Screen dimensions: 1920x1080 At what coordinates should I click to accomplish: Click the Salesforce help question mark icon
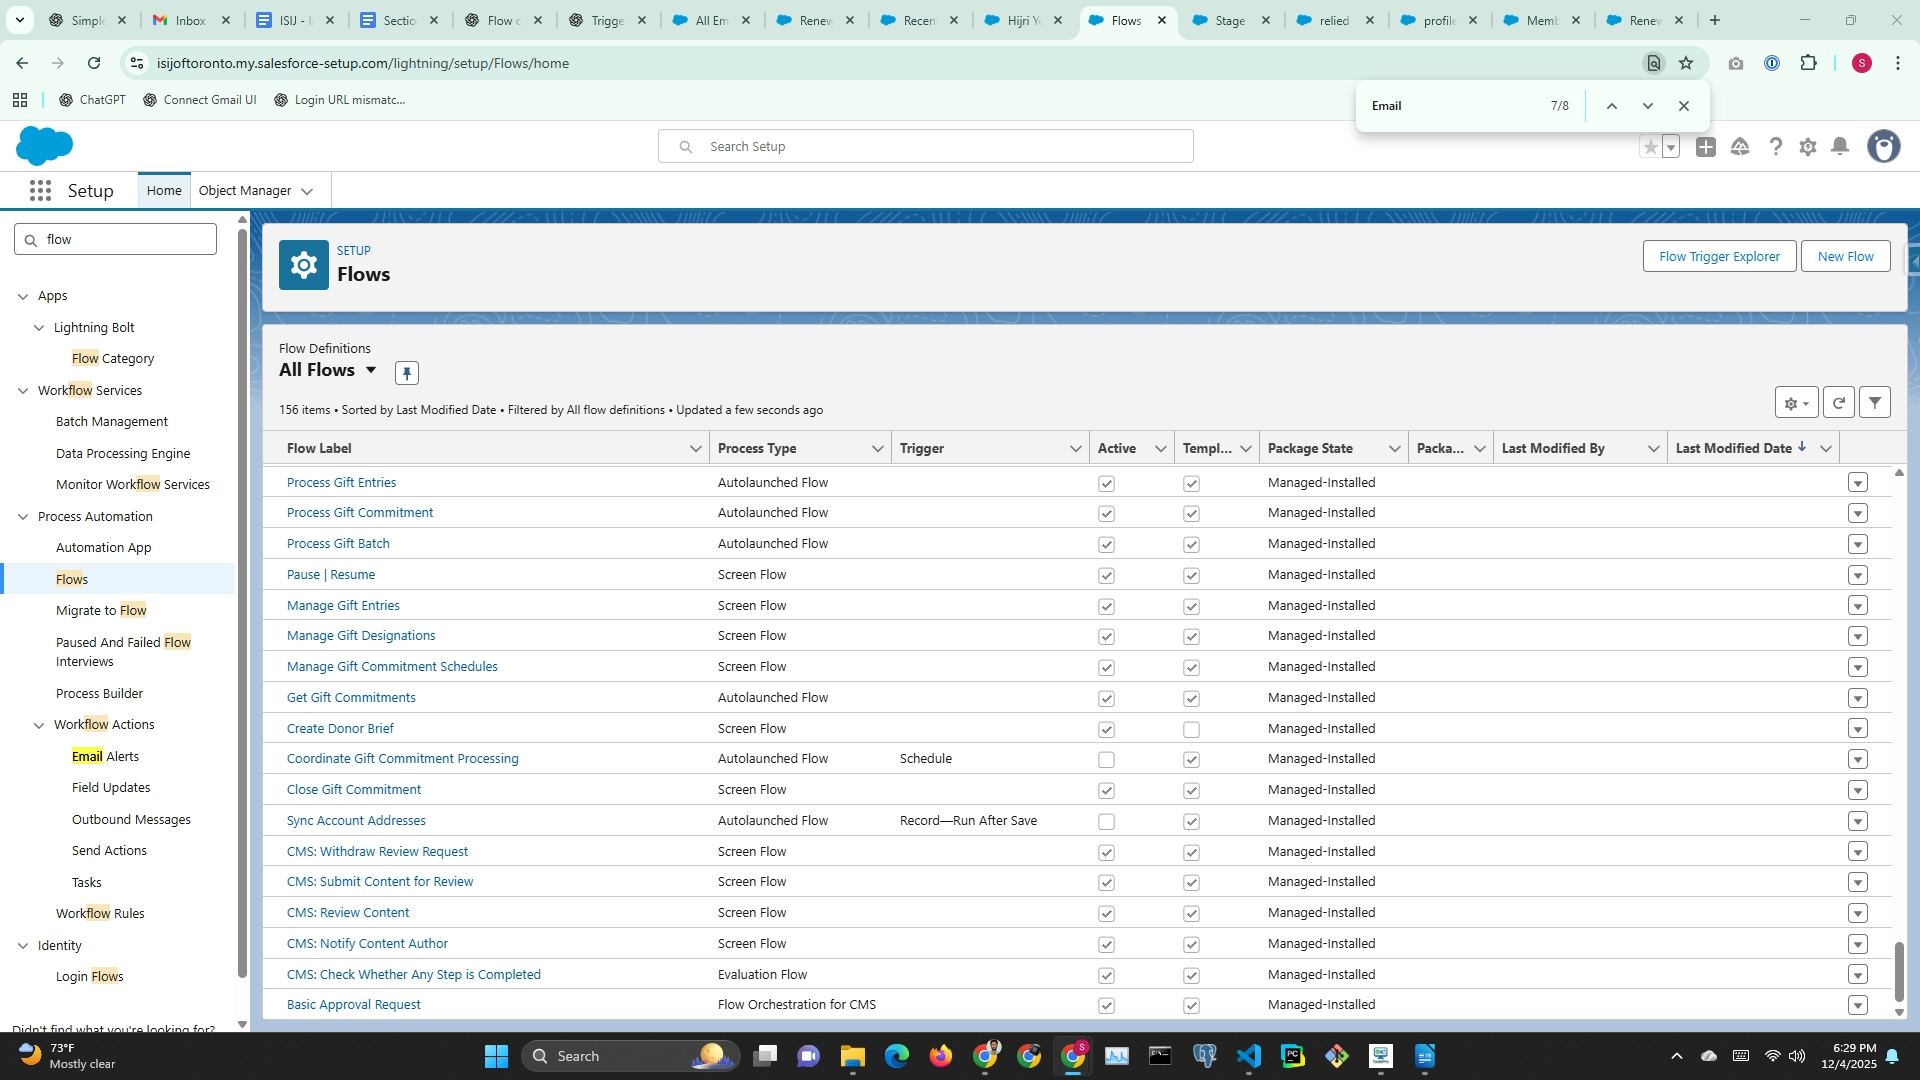pyautogui.click(x=1775, y=147)
